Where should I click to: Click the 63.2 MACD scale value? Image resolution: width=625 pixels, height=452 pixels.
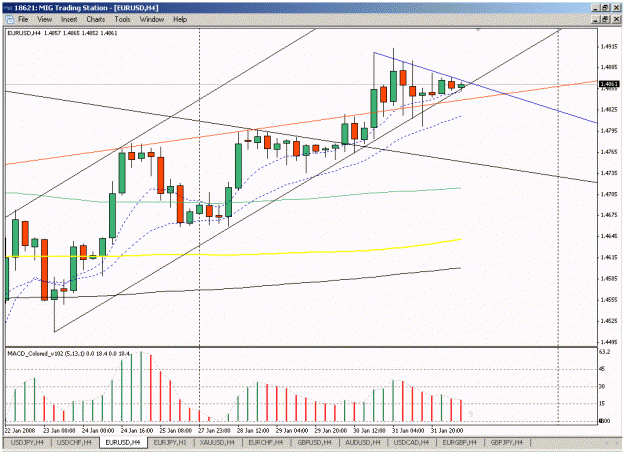click(605, 352)
